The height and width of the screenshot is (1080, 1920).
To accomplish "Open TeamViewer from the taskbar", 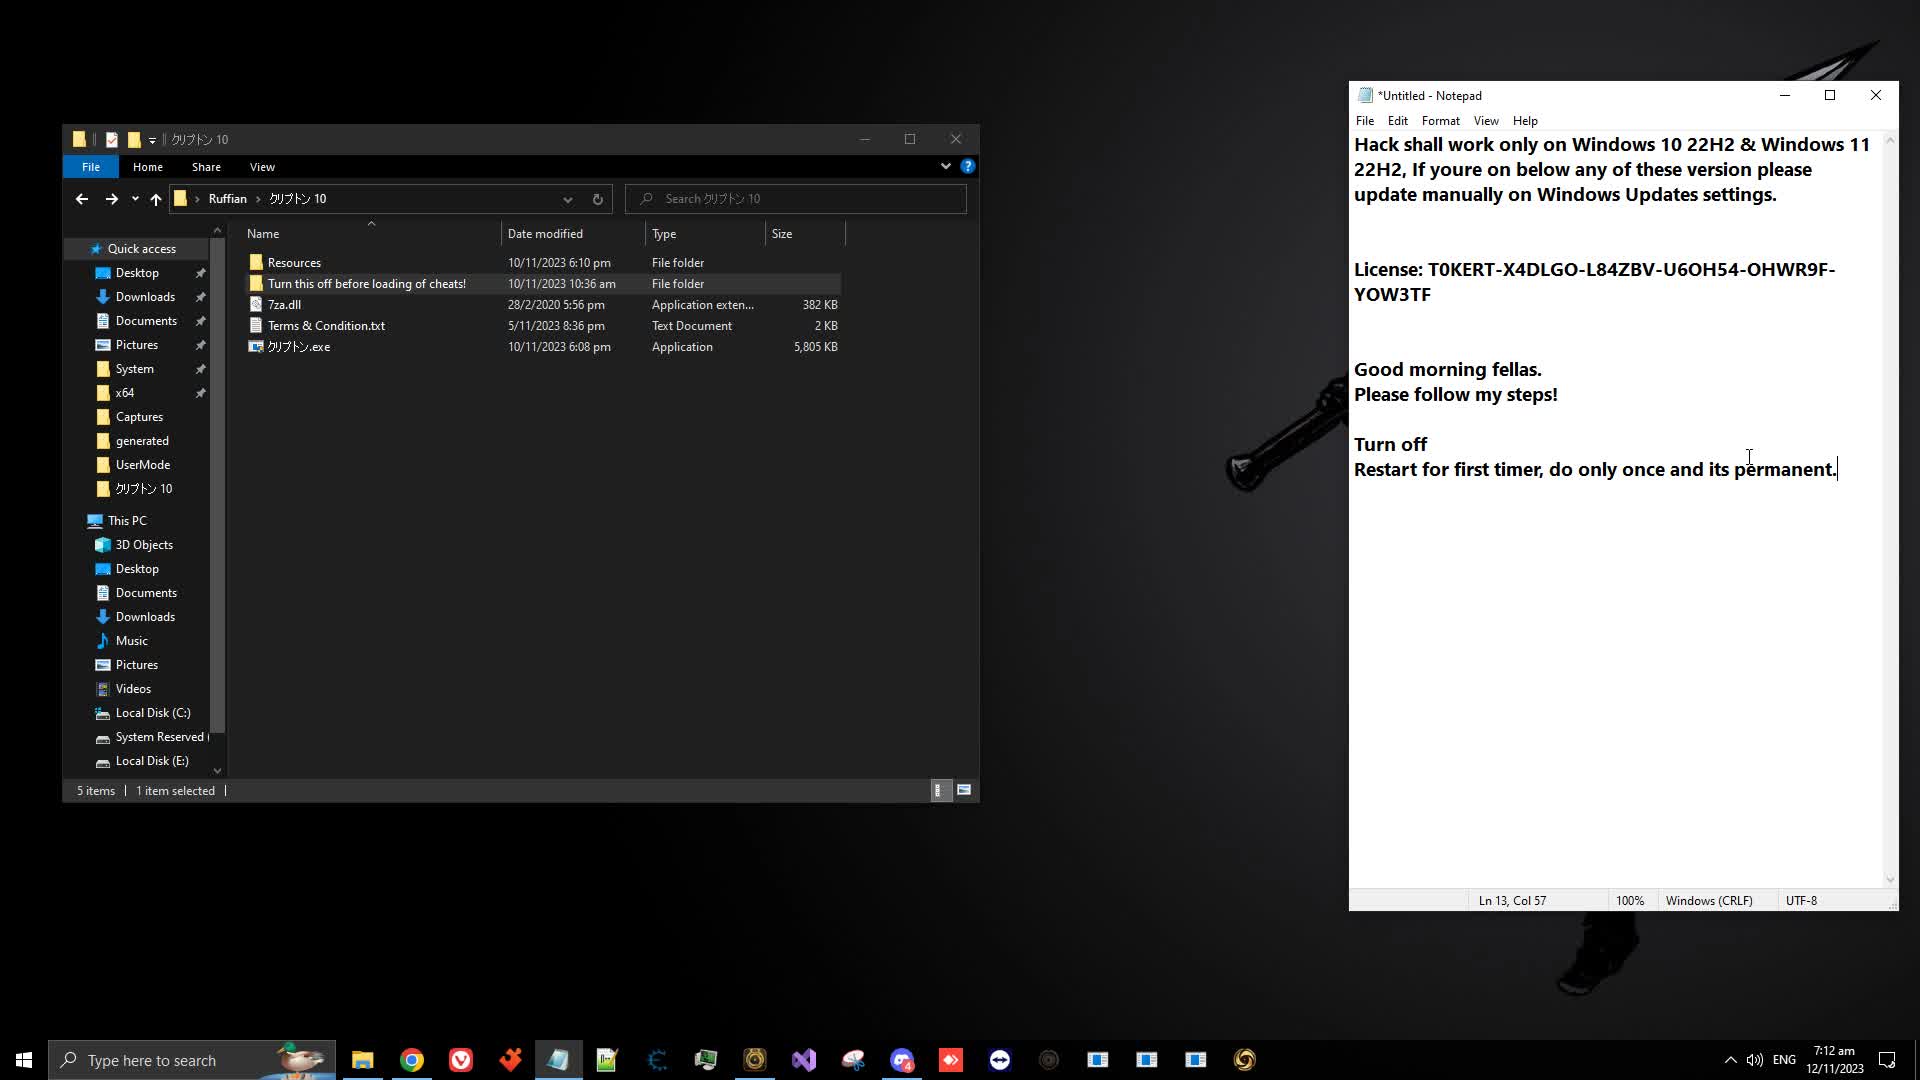I will tap(999, 1059).
